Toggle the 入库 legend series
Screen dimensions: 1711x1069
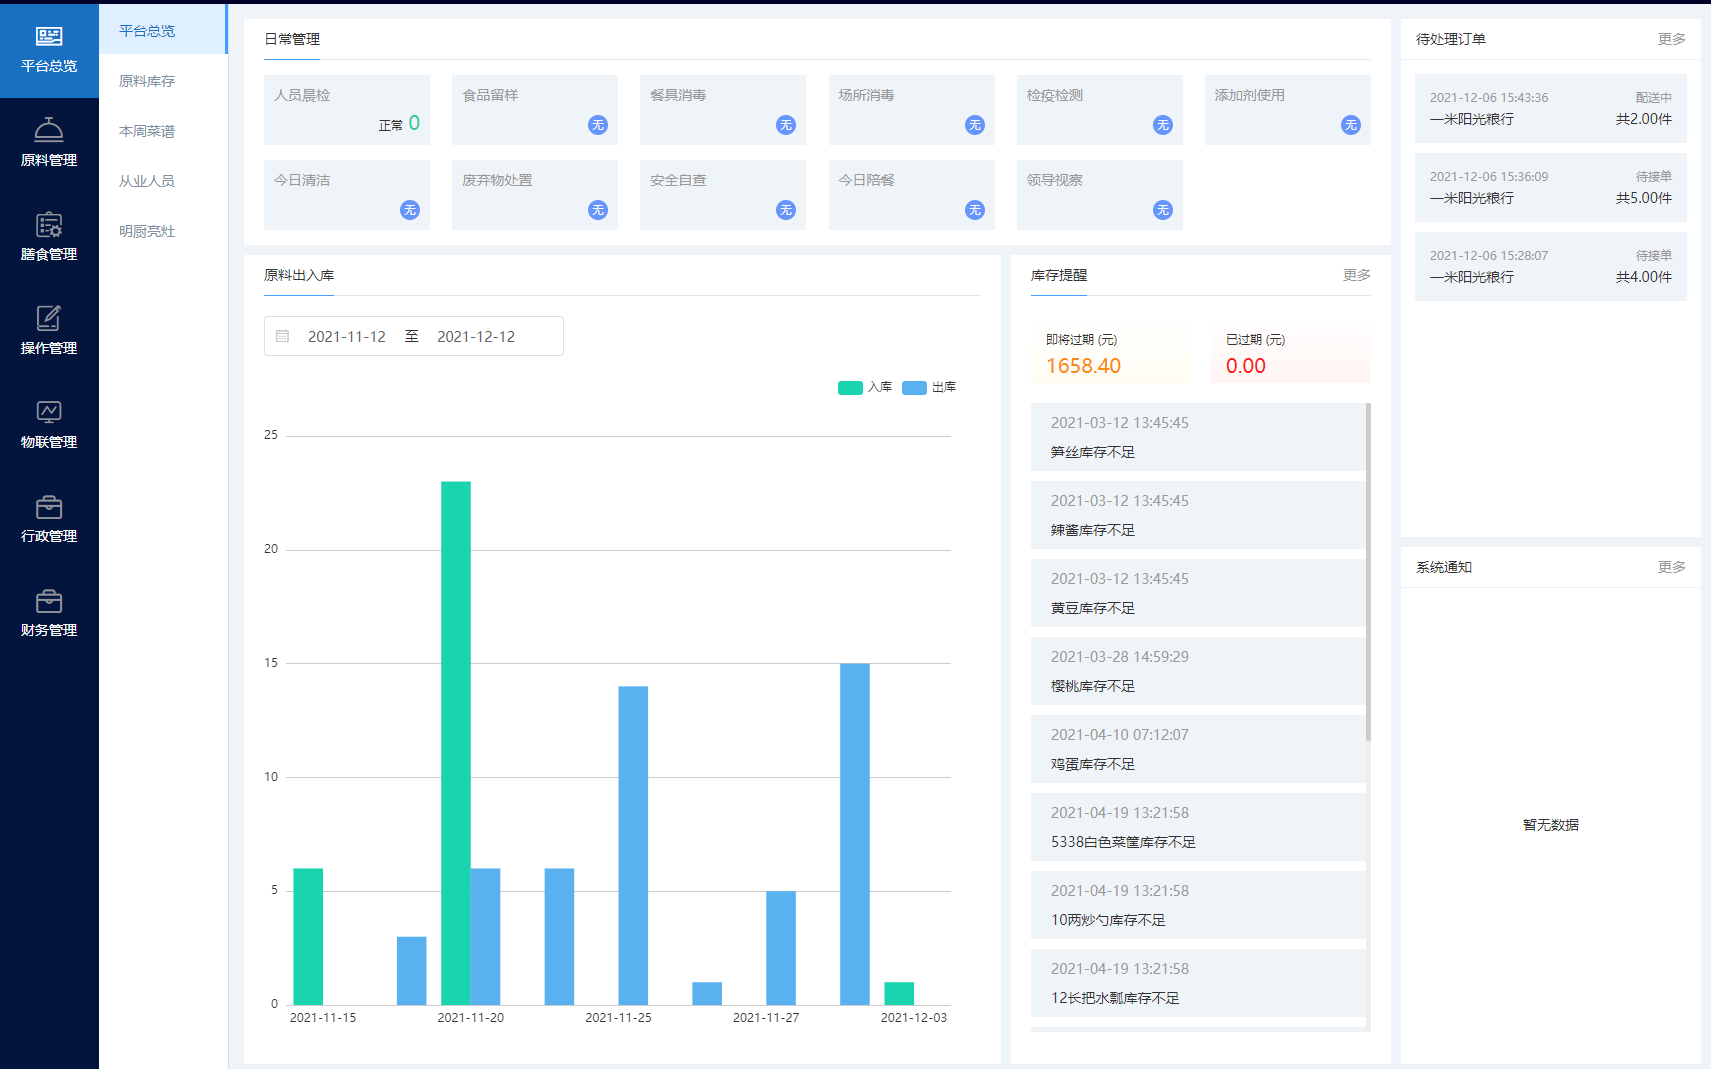[x=864, y=387]
